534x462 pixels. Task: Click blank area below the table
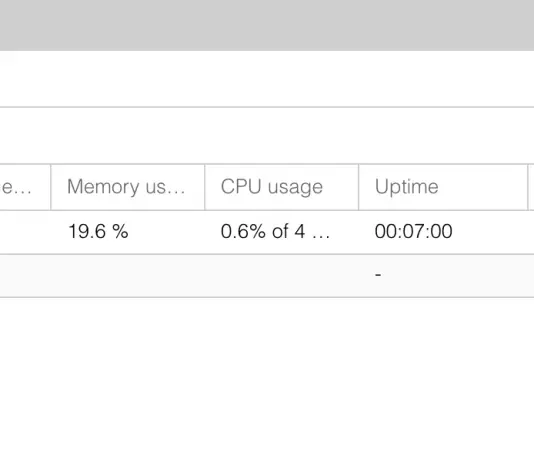point(267,380)
